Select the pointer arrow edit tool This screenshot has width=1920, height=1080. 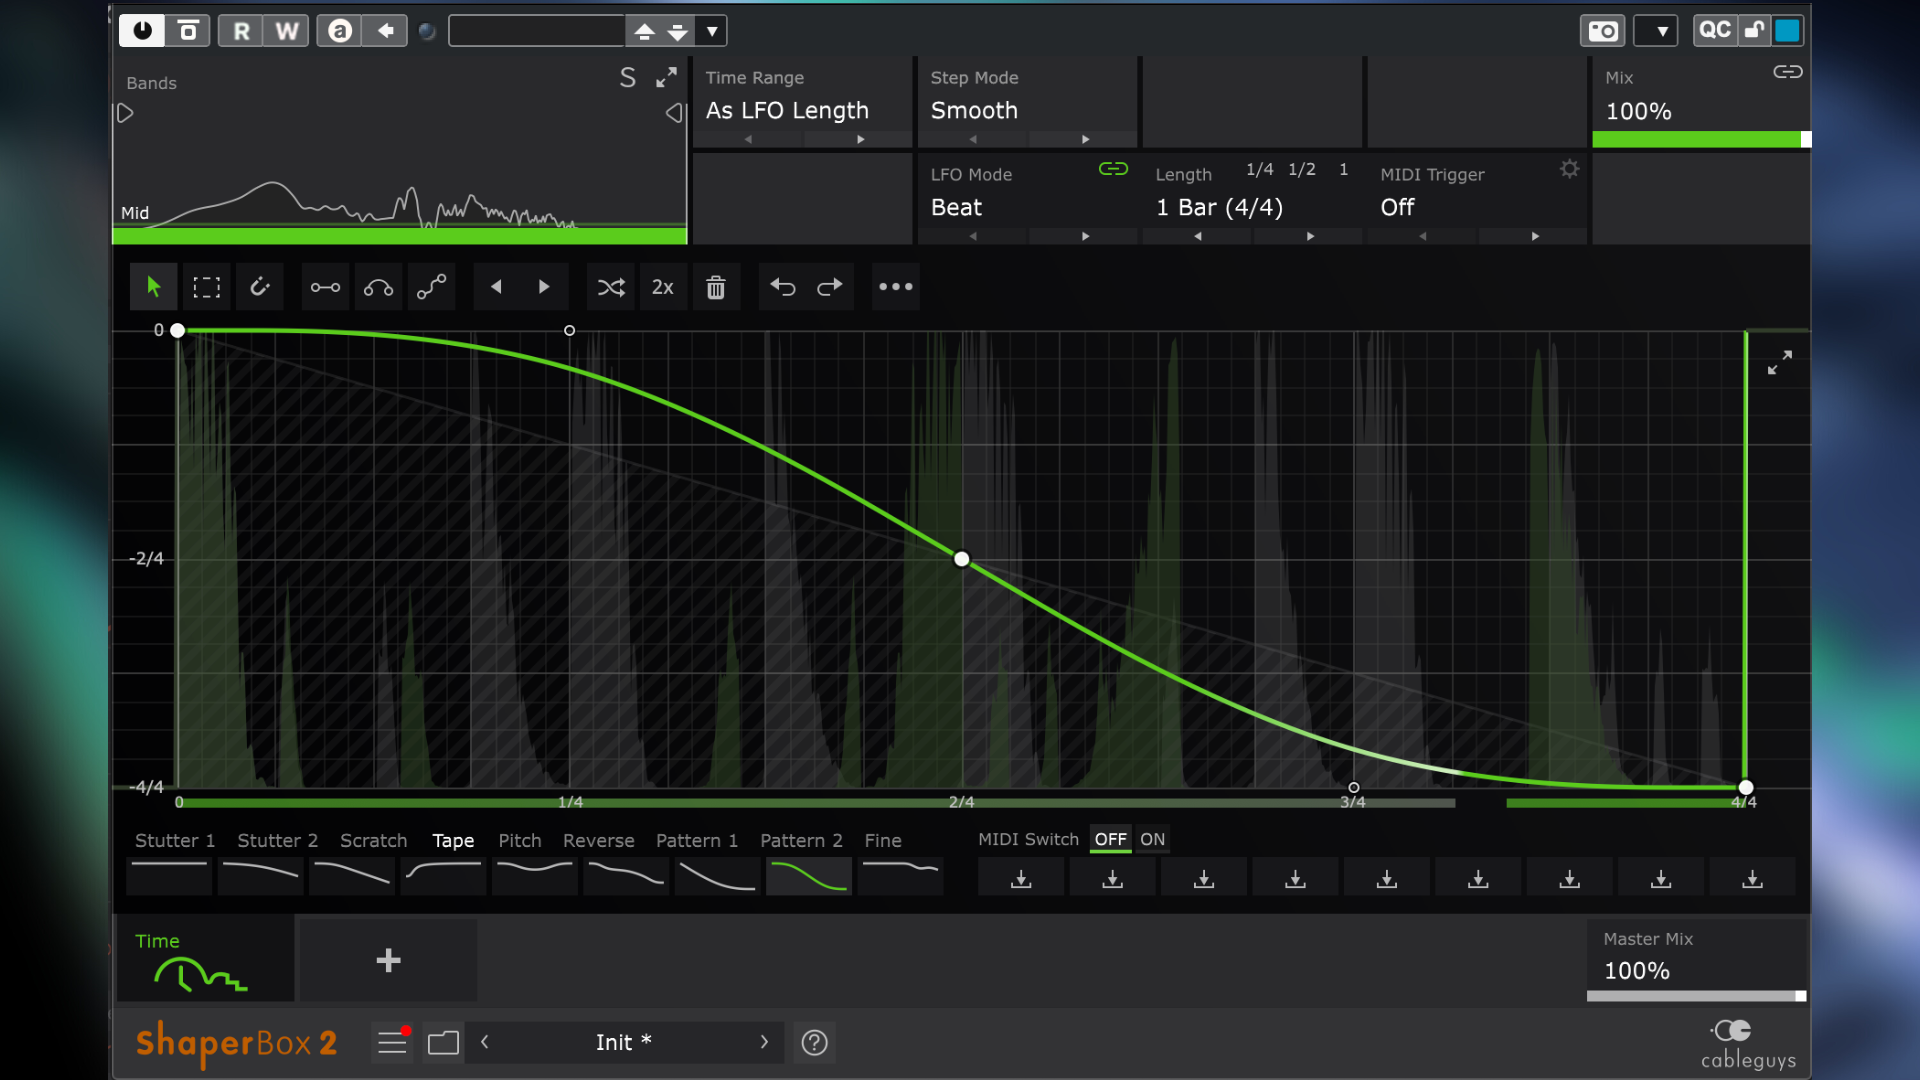point(153,287)
